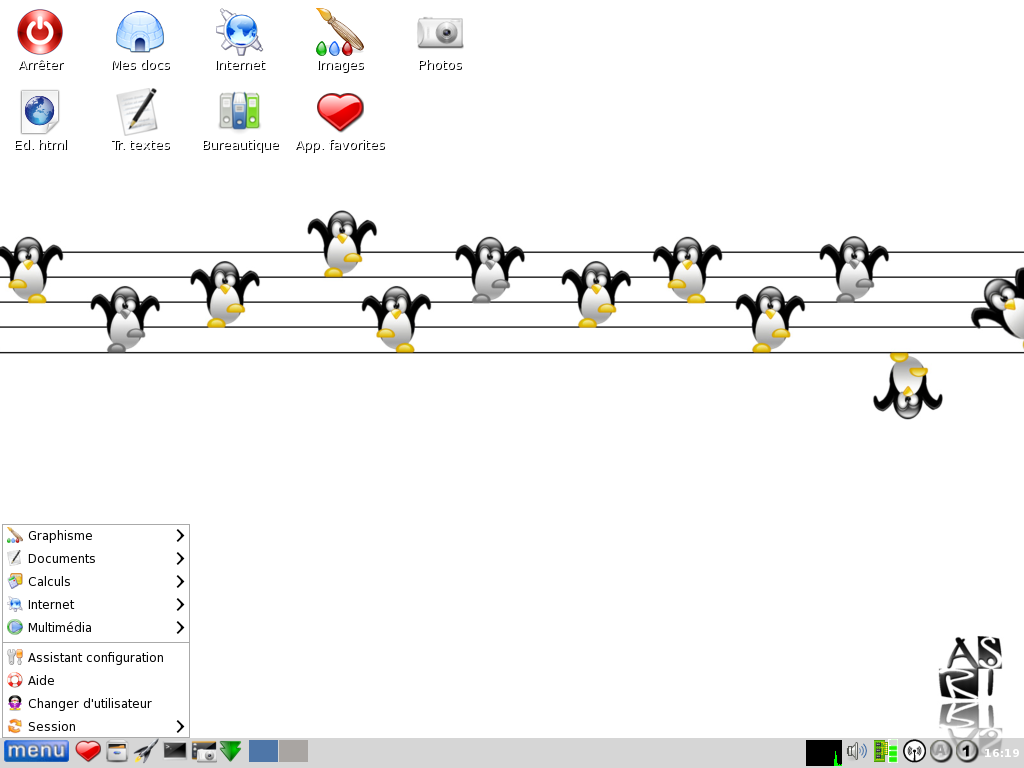Click the speaker volume icon in tray
Image resolution: width=1024 pixels, height=768 pixels.
pos(857,751)
